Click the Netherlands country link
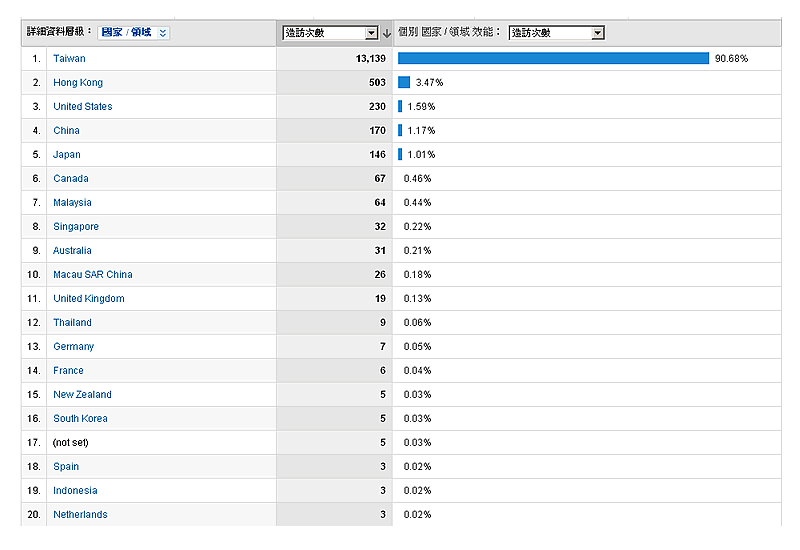 pos(80,515)
